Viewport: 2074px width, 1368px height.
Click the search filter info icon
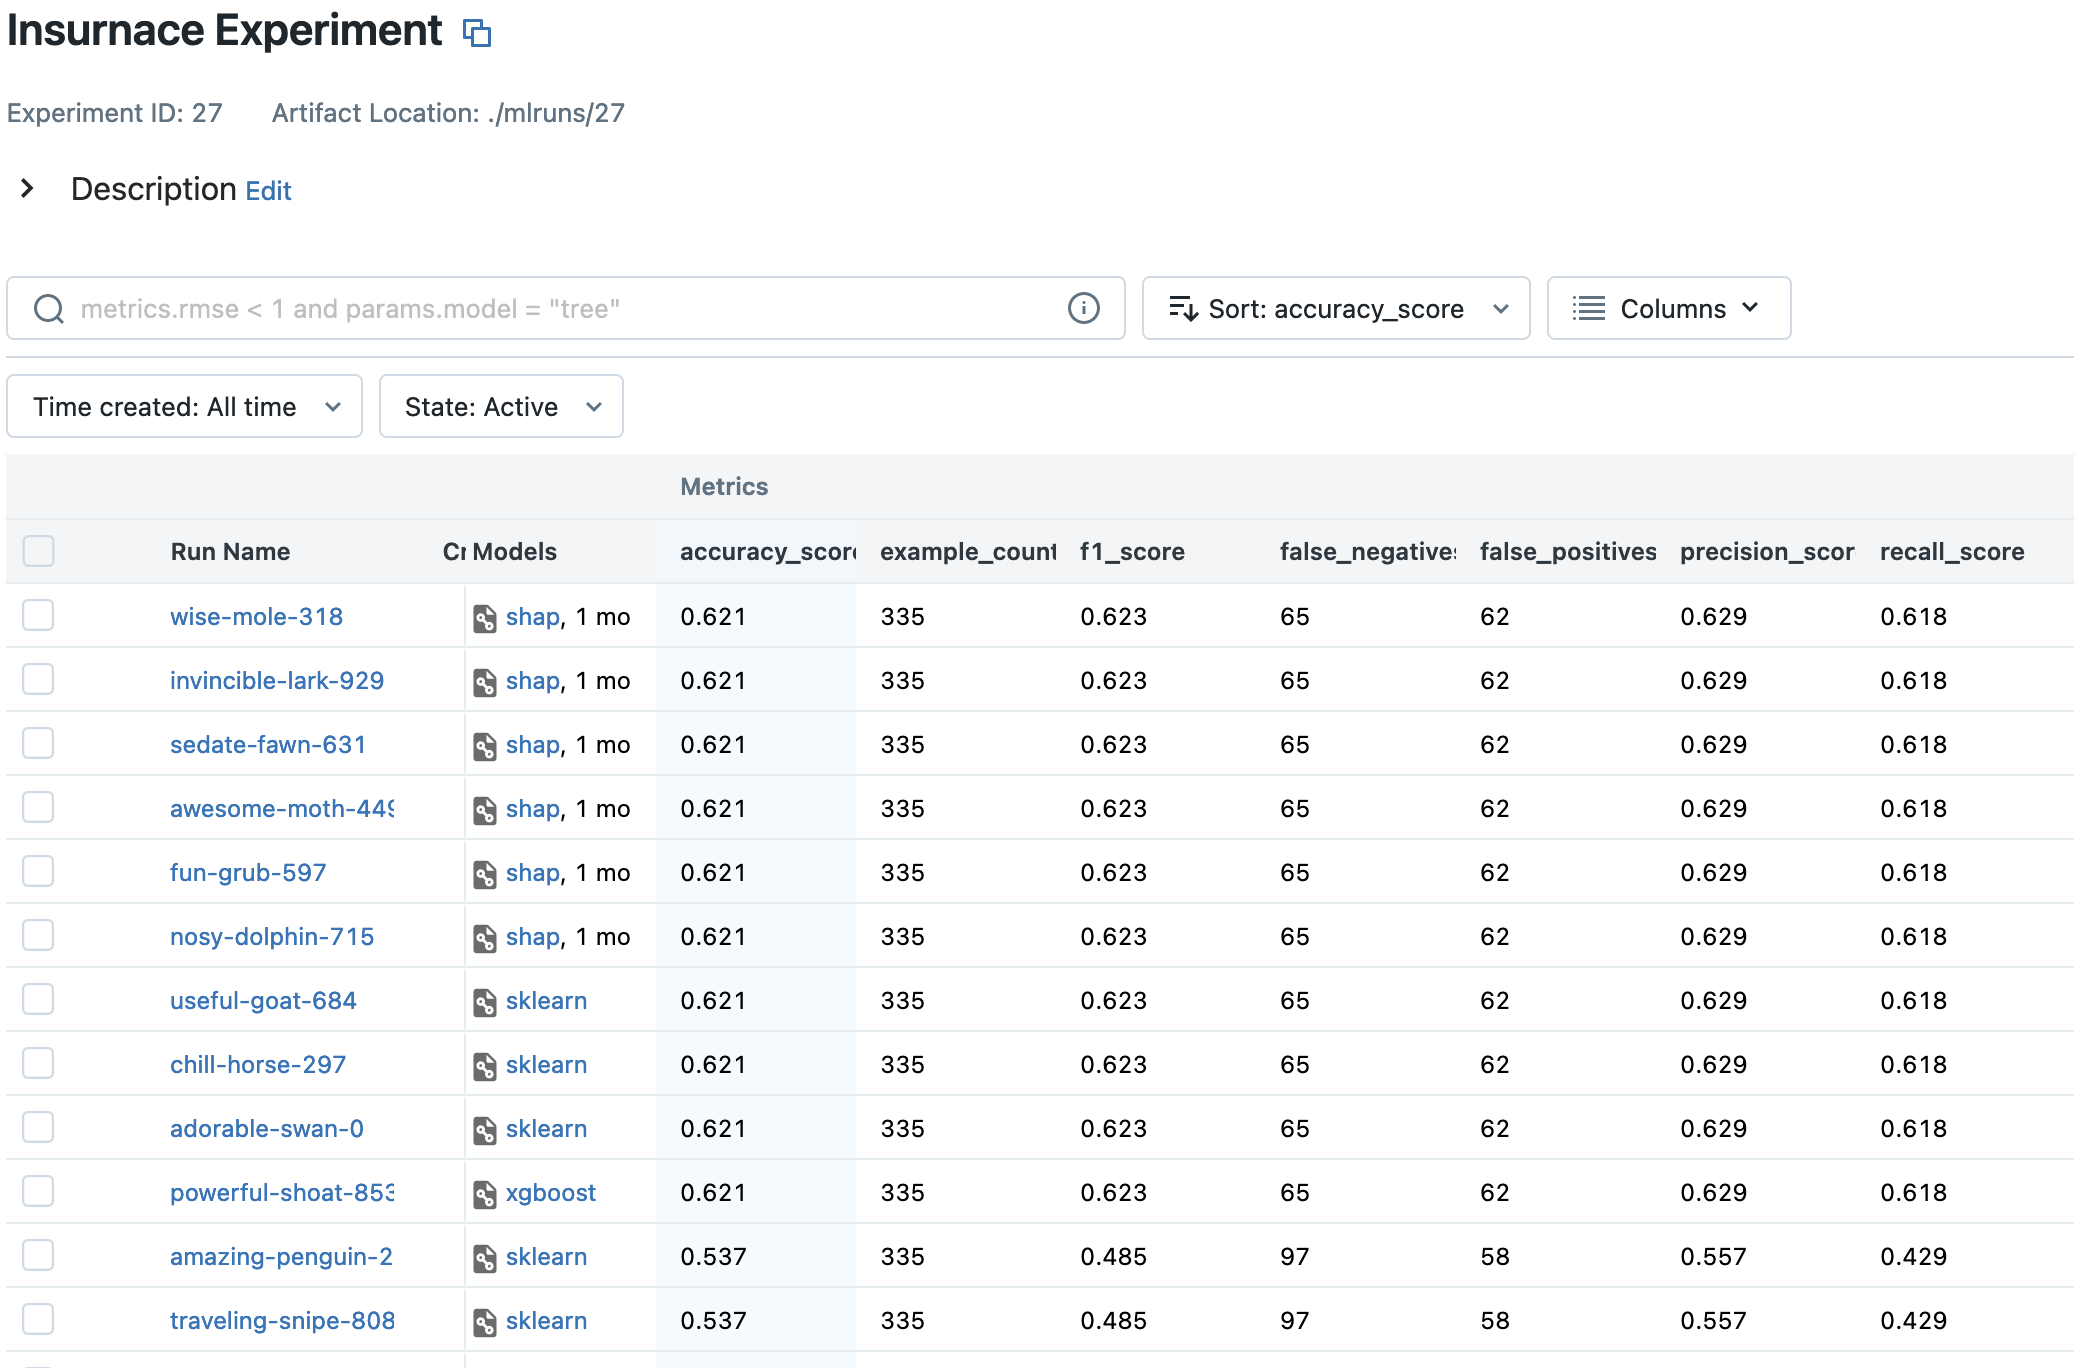[1084, 308]
